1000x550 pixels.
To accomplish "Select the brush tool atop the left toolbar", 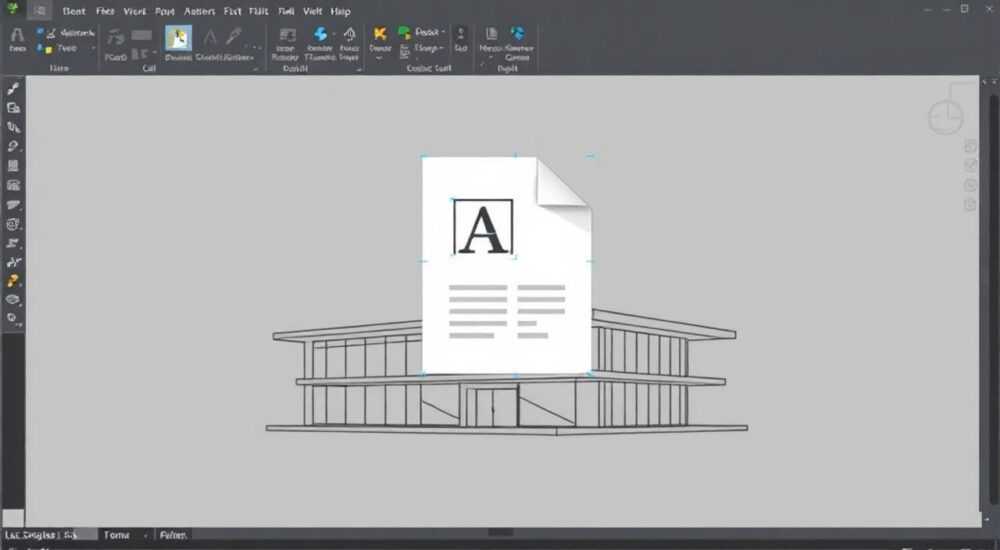I will pos(13,88).
